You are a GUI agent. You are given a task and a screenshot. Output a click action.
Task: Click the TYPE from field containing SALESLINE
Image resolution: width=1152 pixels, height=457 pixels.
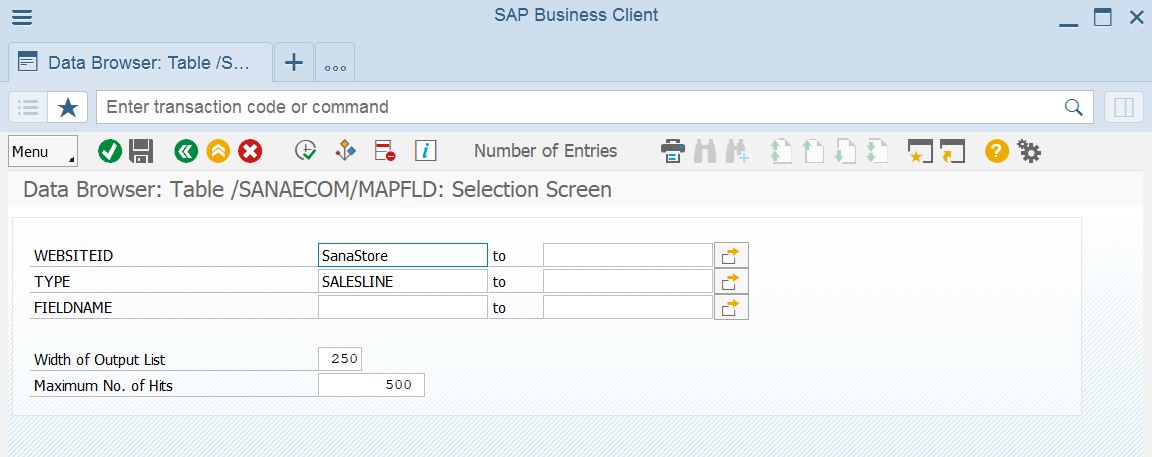403,281
